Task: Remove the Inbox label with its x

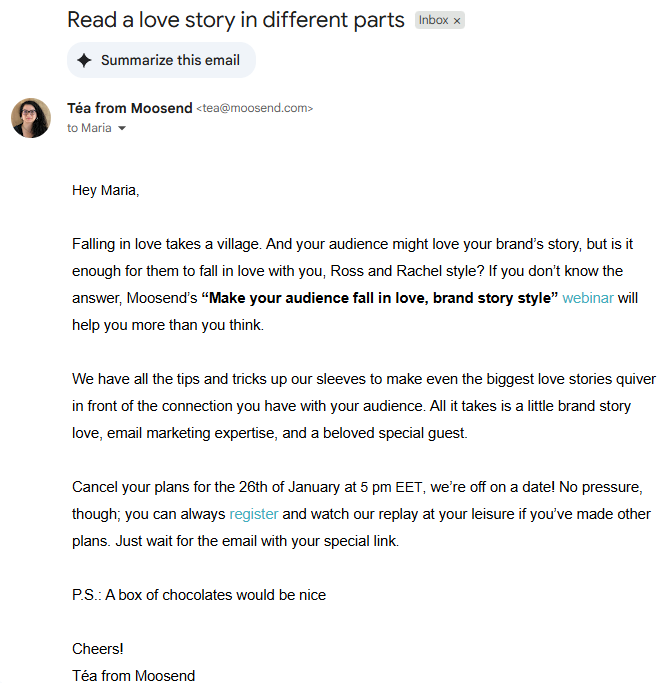Action: [x=457, y=21]
